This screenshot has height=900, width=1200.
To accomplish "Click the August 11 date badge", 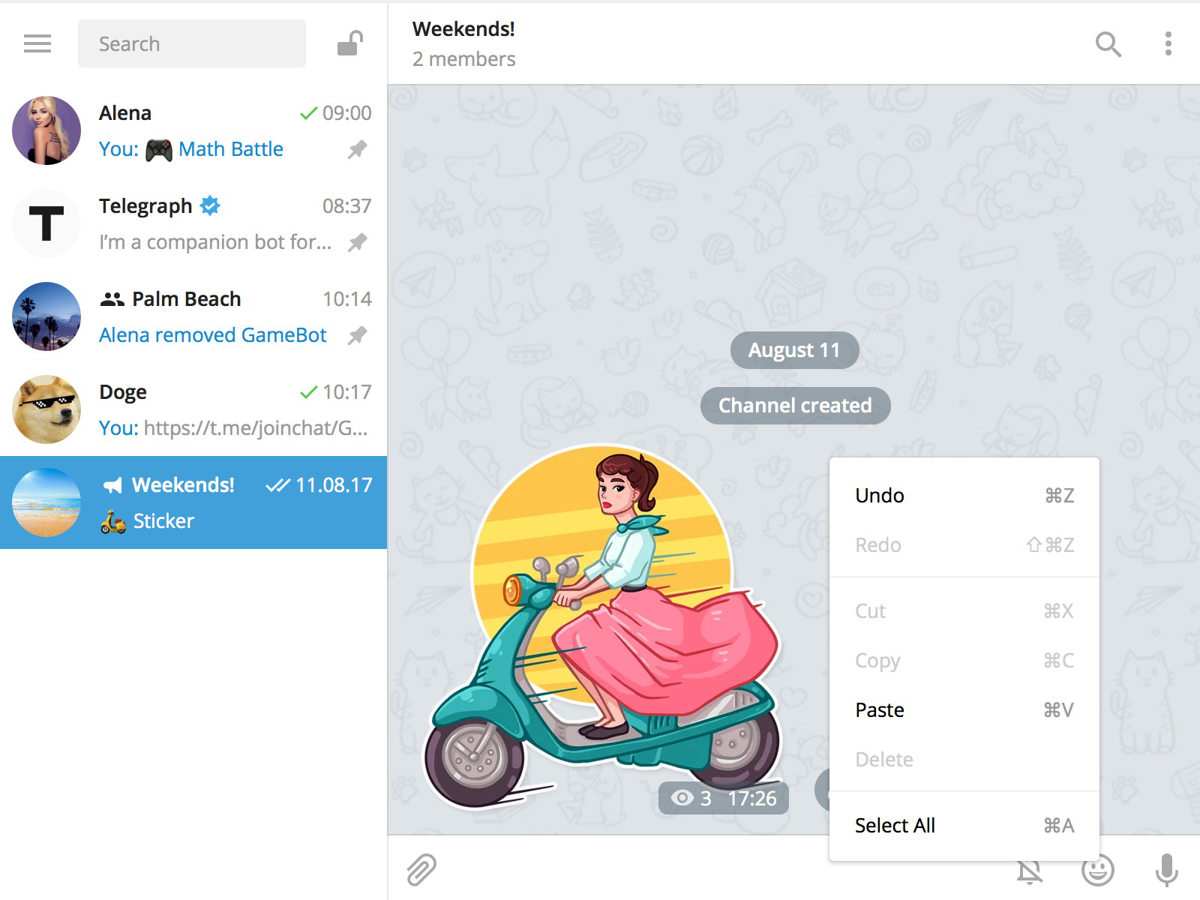I will pyautogui.click(x=794, y=351).
